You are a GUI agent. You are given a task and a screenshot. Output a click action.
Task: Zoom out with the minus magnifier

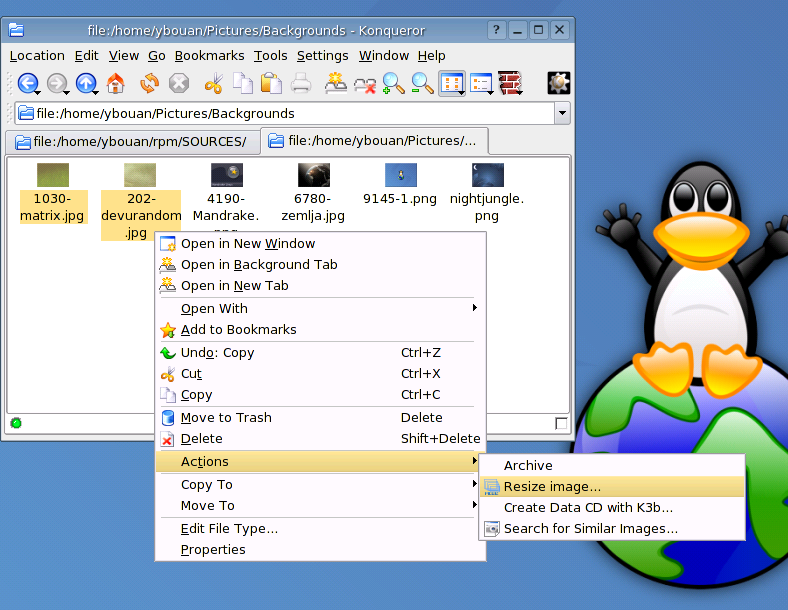422,83
